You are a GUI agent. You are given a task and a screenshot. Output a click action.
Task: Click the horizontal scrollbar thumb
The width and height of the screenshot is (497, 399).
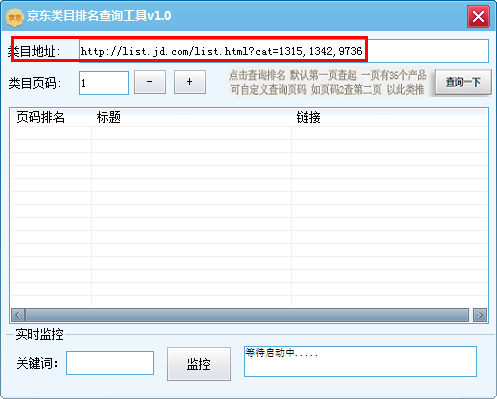click(x=247, y=315)
